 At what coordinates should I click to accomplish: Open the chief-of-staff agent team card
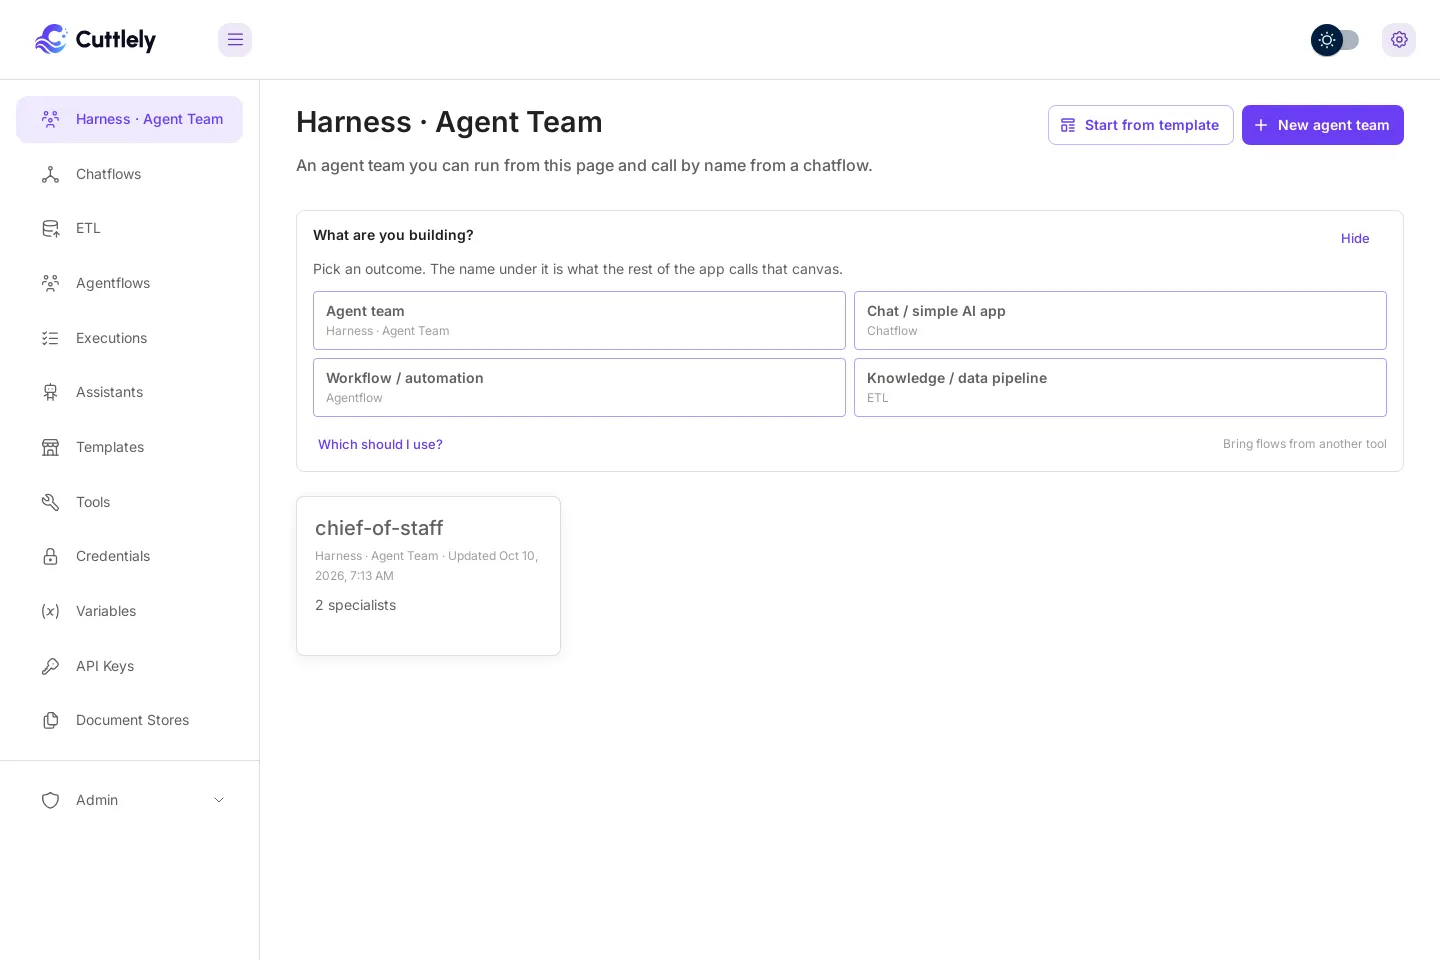click(x=428, y=576)
